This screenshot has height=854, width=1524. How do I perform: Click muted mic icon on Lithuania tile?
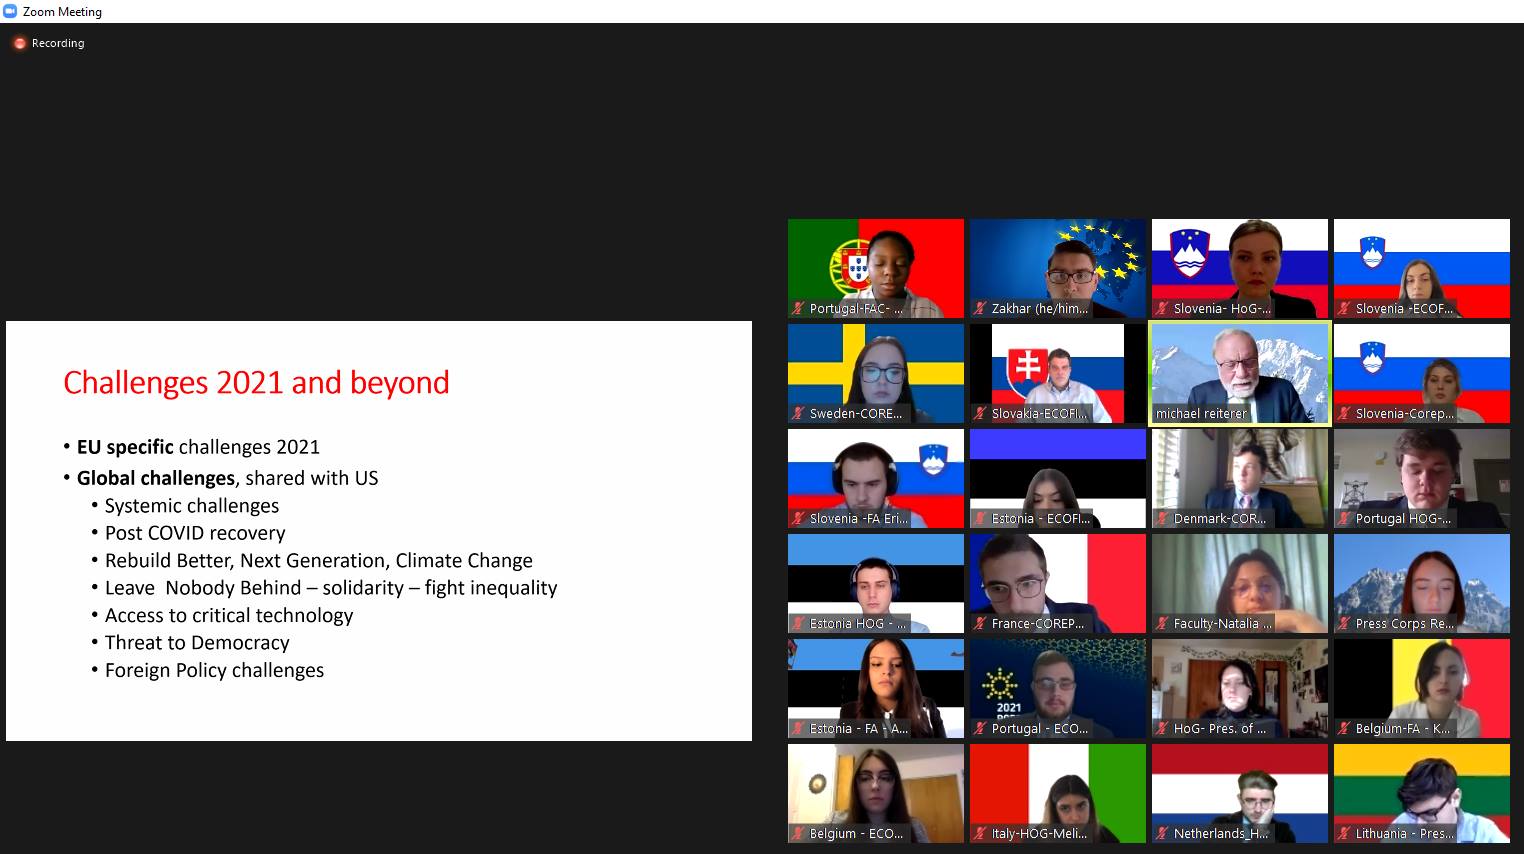point(1344,834)
